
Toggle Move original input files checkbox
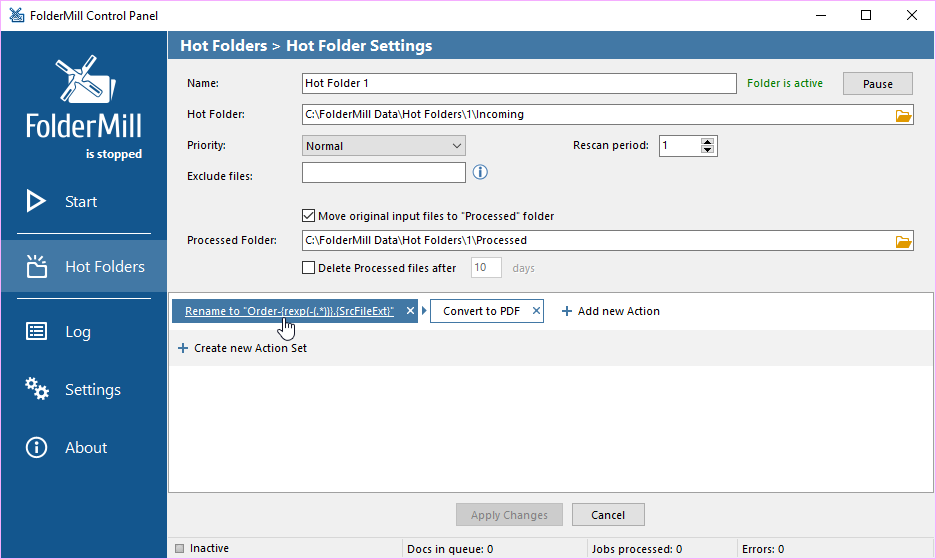309,216
